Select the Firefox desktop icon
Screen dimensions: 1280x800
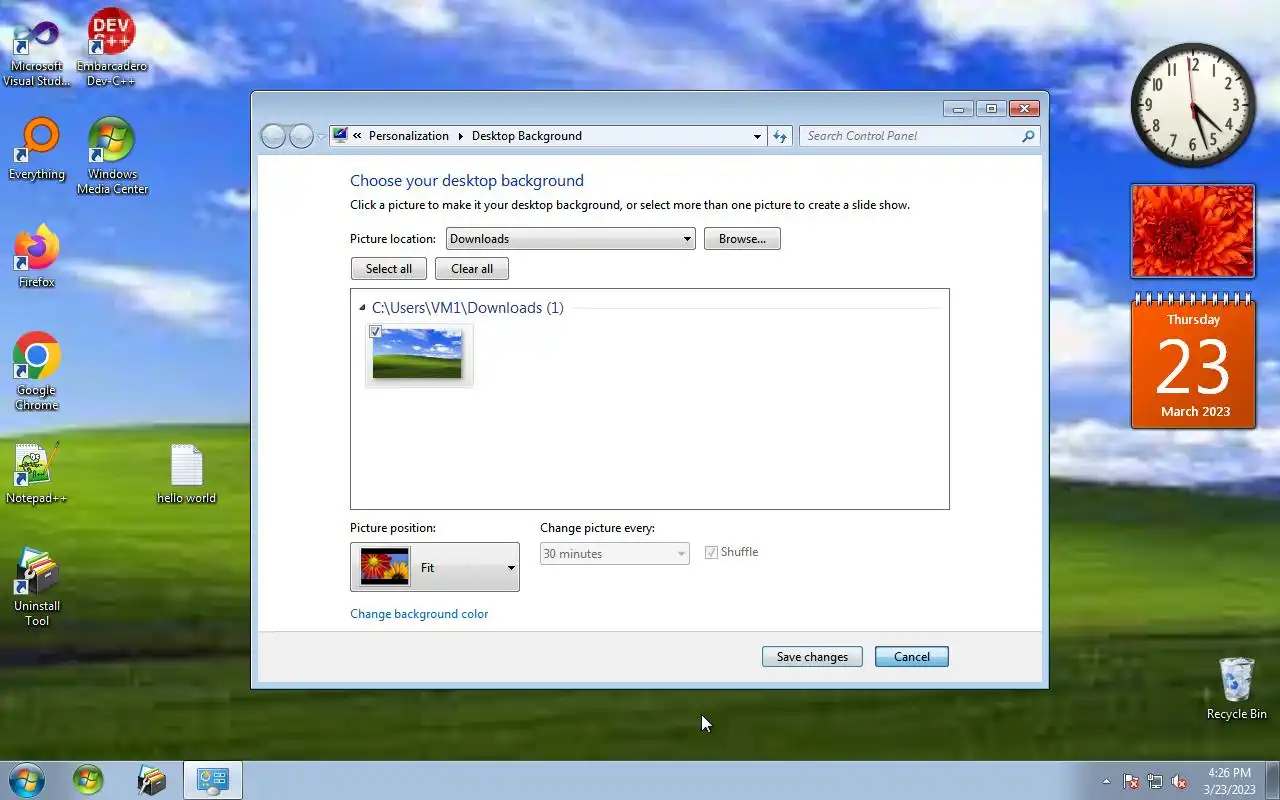coord(37,257)
